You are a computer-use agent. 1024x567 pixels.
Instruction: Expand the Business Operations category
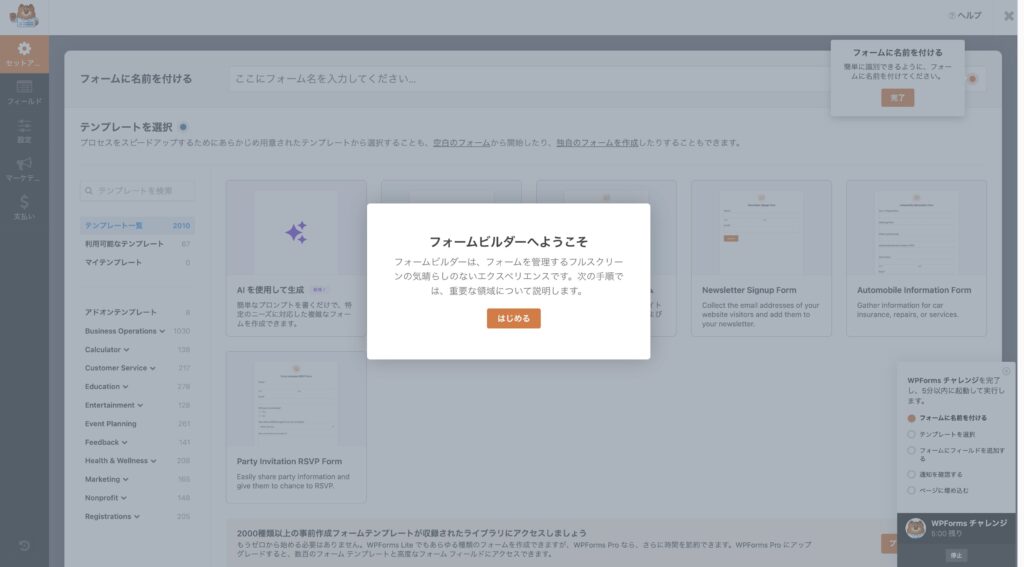(x=125, y=331)
